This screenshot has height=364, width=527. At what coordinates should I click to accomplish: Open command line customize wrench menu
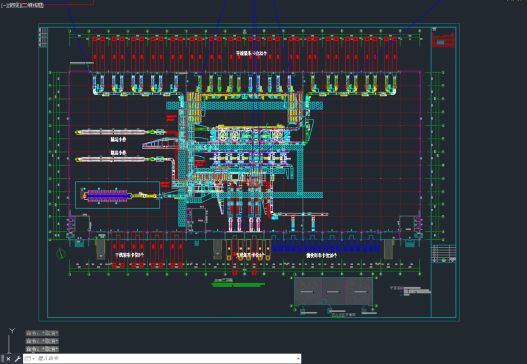tap(17, 359)
